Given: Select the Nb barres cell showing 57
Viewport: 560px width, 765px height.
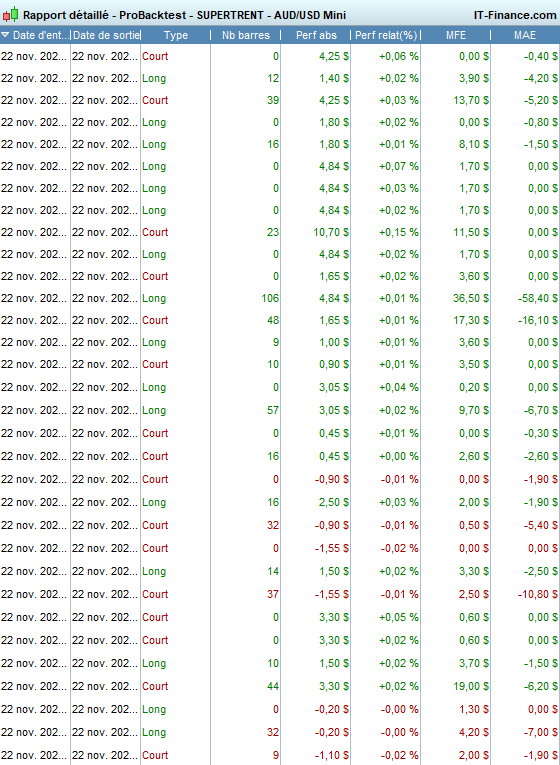Looking at the screenshot, I should coord(273,410).
